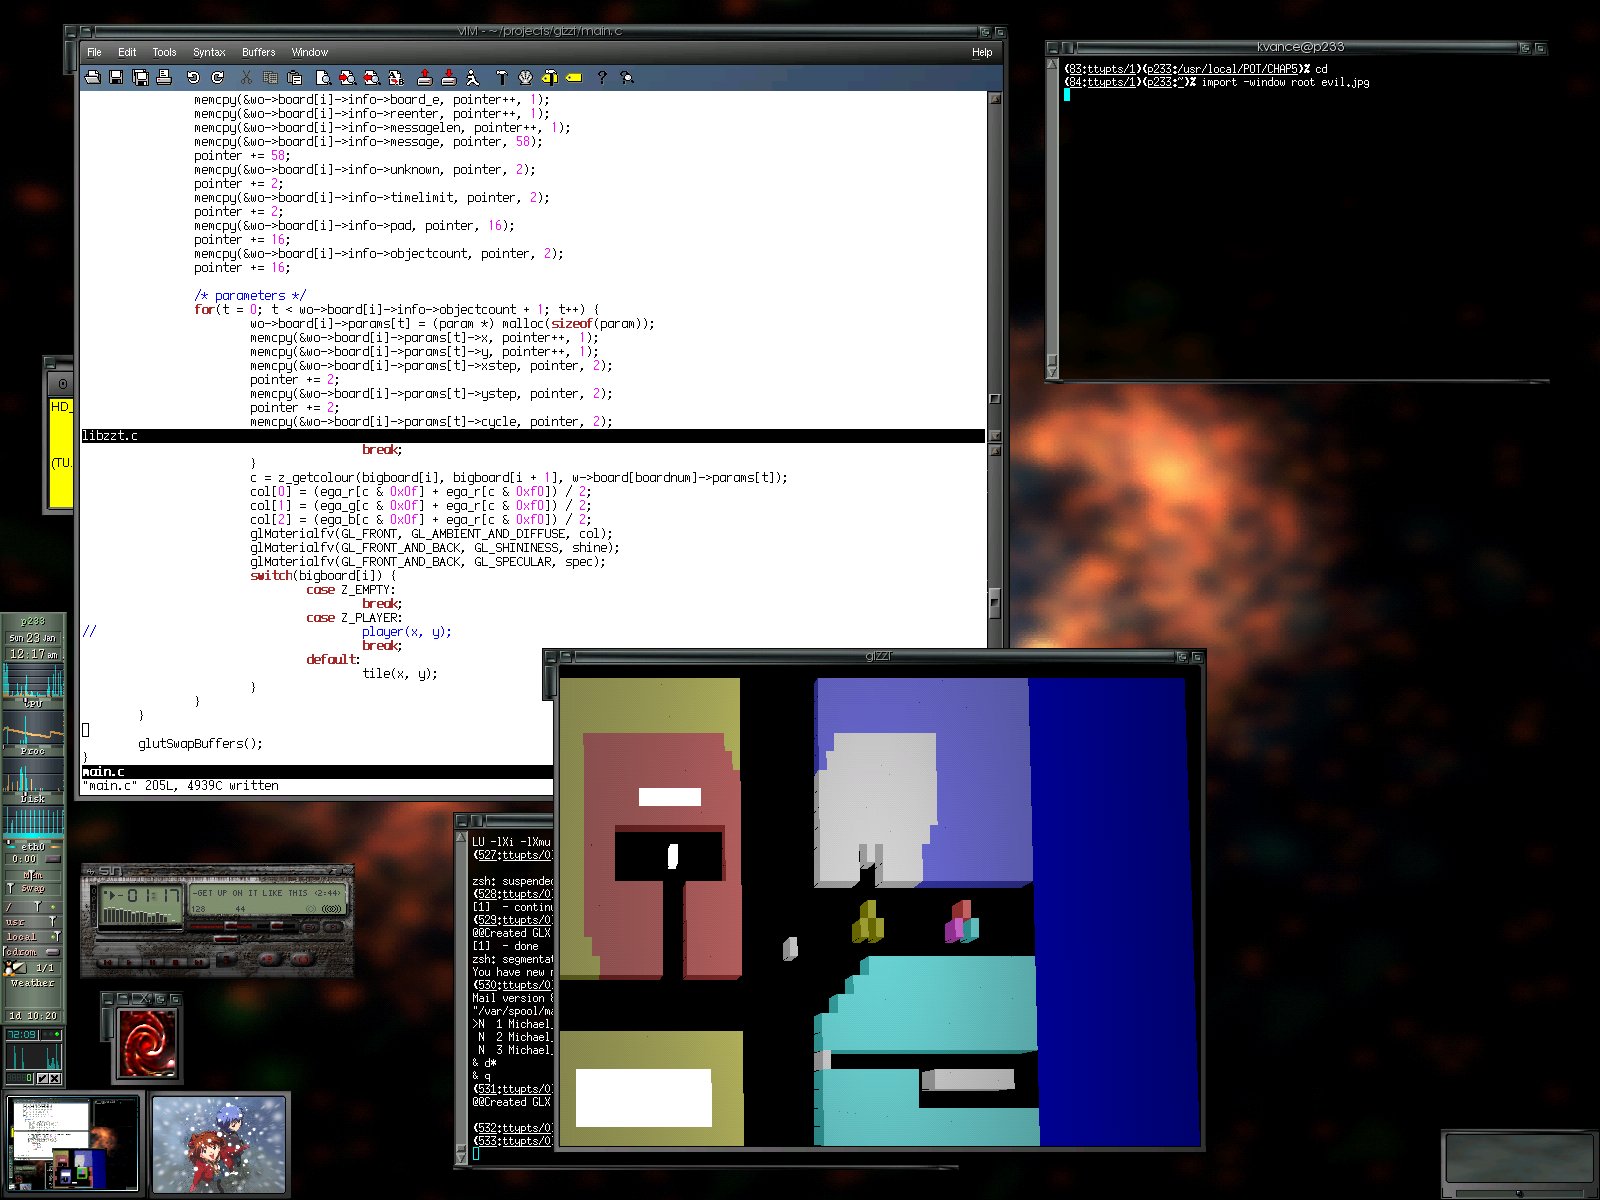Click the Save file floppy icon
Viewport: 1600px width, 1200px height.
pyautogui.click(x=117, y=77)
